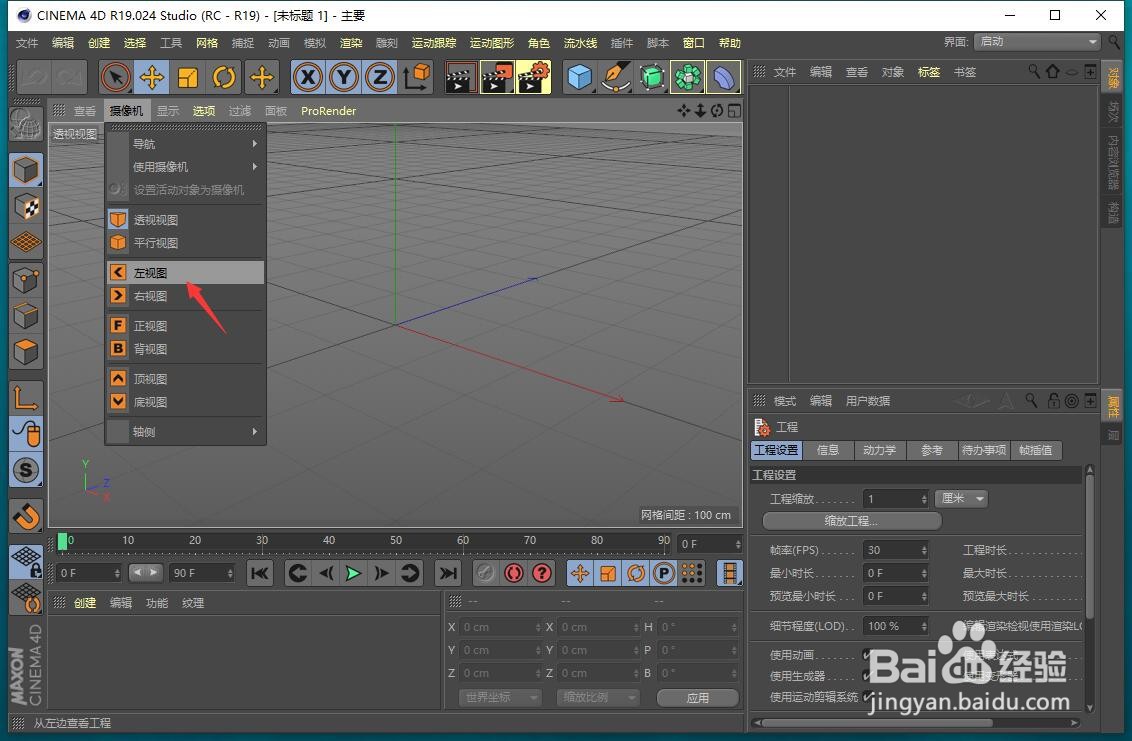This screenshot has width=1132, height=741.
Task: Select edges mode in left sidebar
Action: [x=26, y=316]
